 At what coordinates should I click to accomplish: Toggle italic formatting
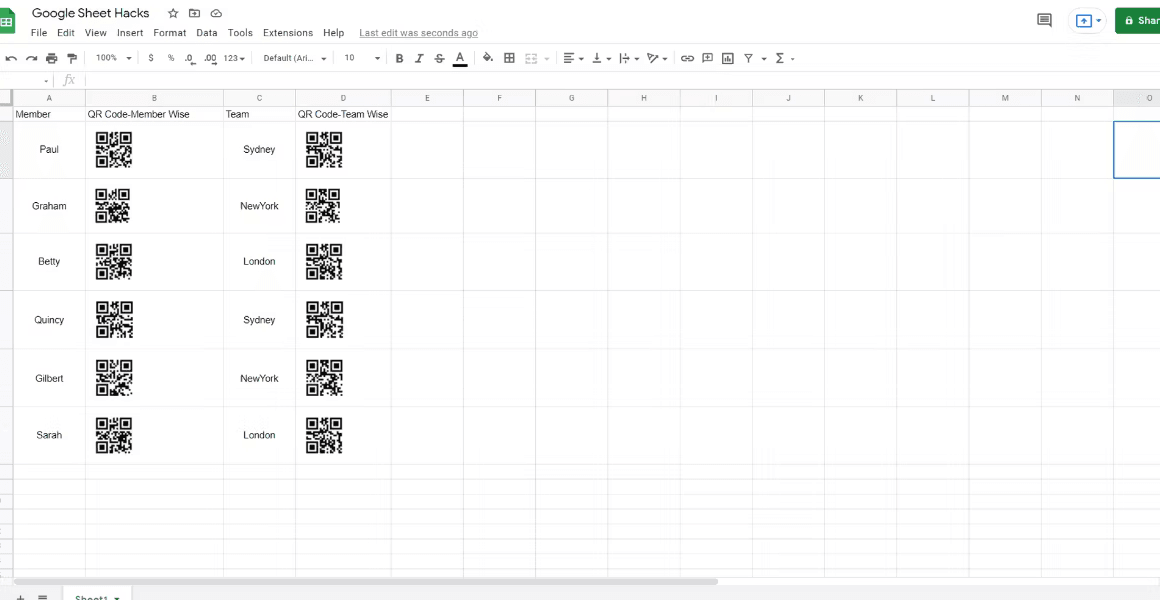pyautogui.click(x=419, y=58)
